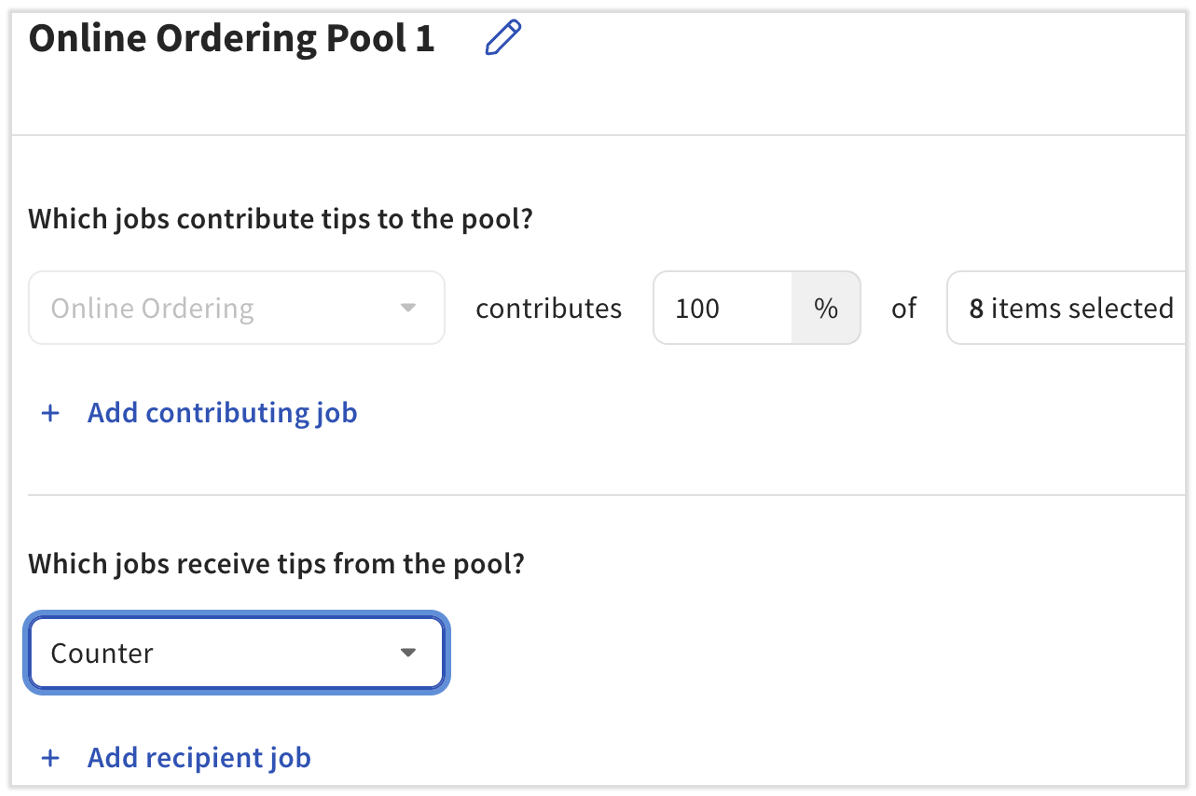
Task: Click the number 100 in percentage box
Action: 697,308
